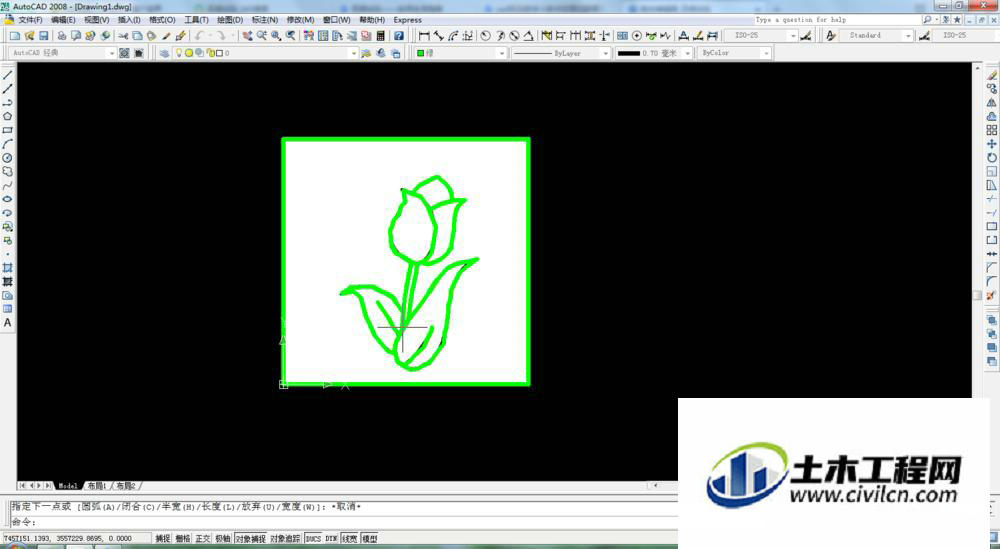This screenshot has width=1000, height=549.
Task: Select the Arc draw tool
Action: coord(8,144)
